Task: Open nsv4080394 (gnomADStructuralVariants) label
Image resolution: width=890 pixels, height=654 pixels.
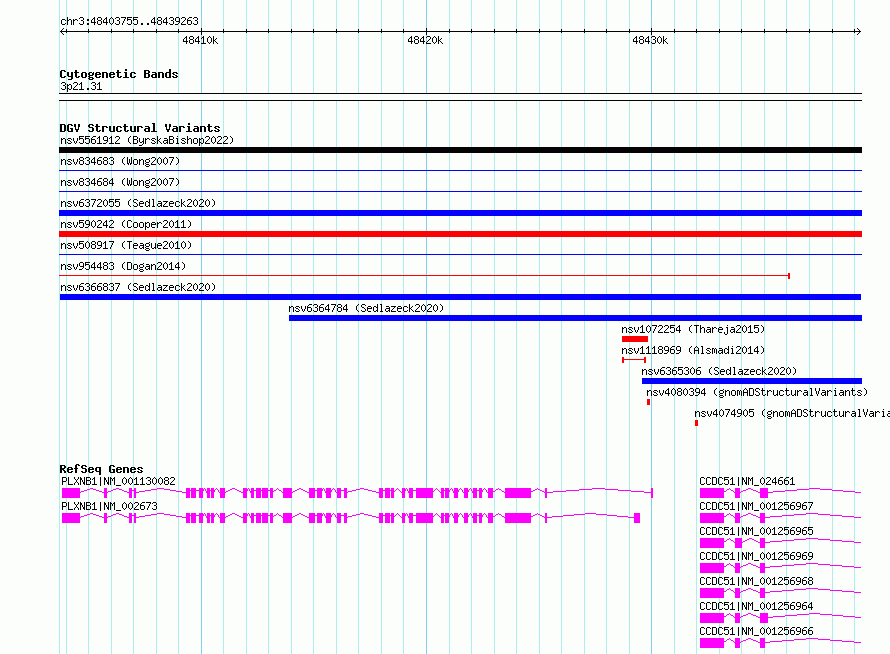Action: (757, 392)
